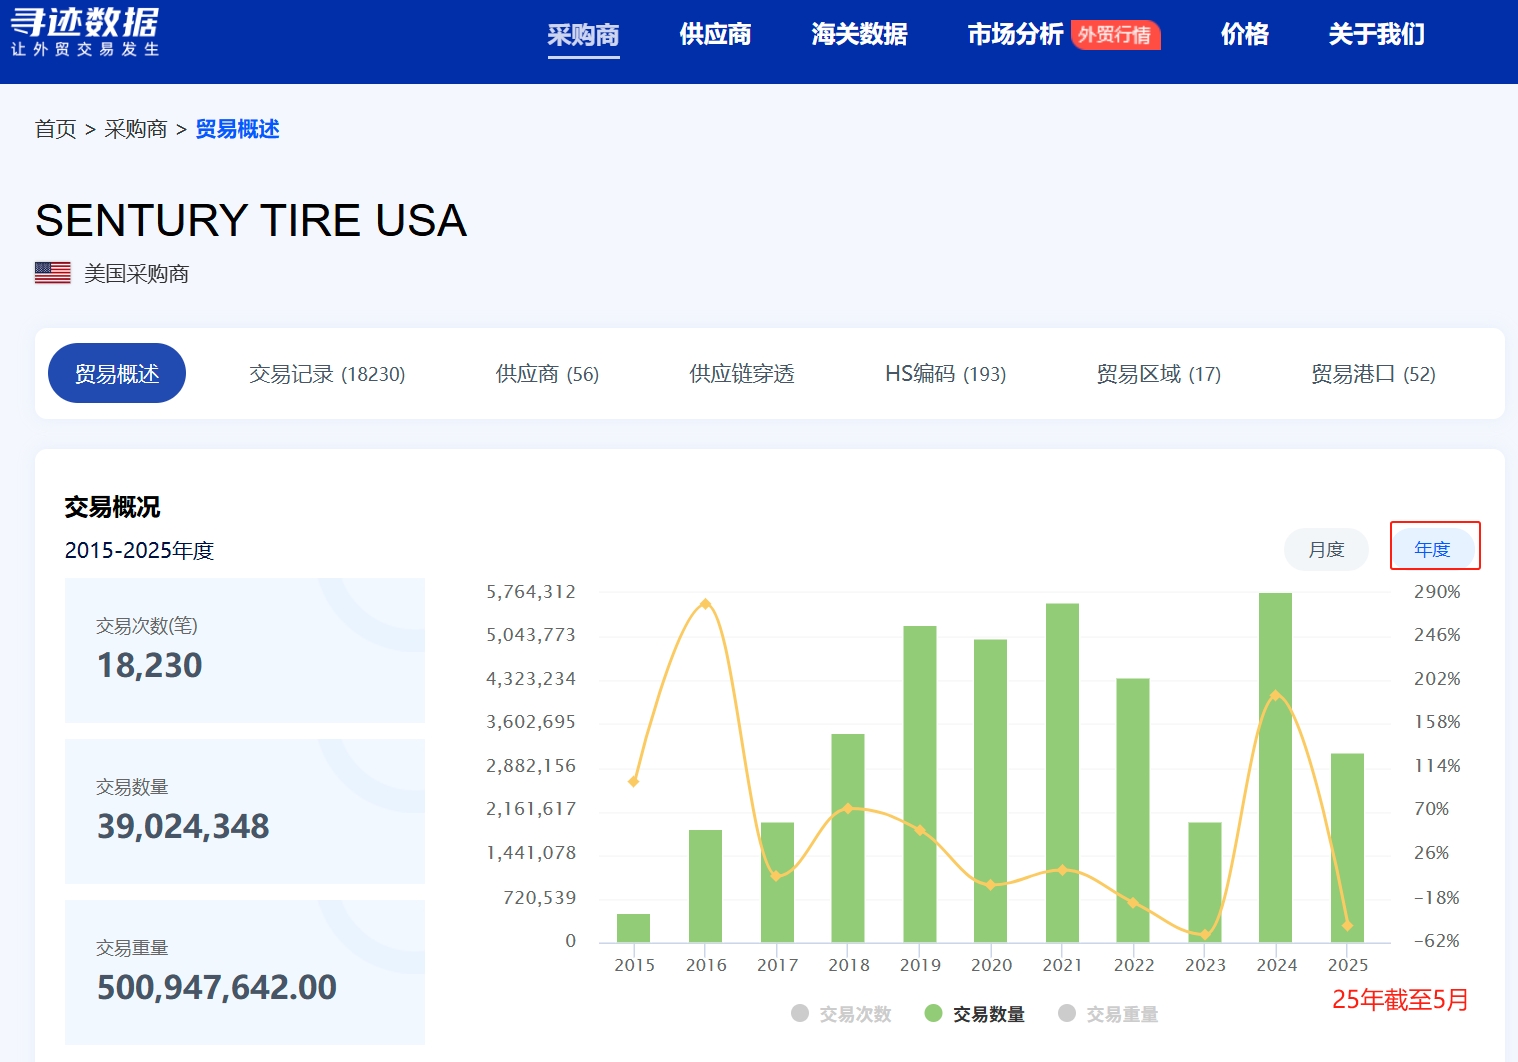Toggle the 交易重量 legend series
Image resolution: width=1518 pixels, height=1062 pixels.
click(x=1108, y=1014)
